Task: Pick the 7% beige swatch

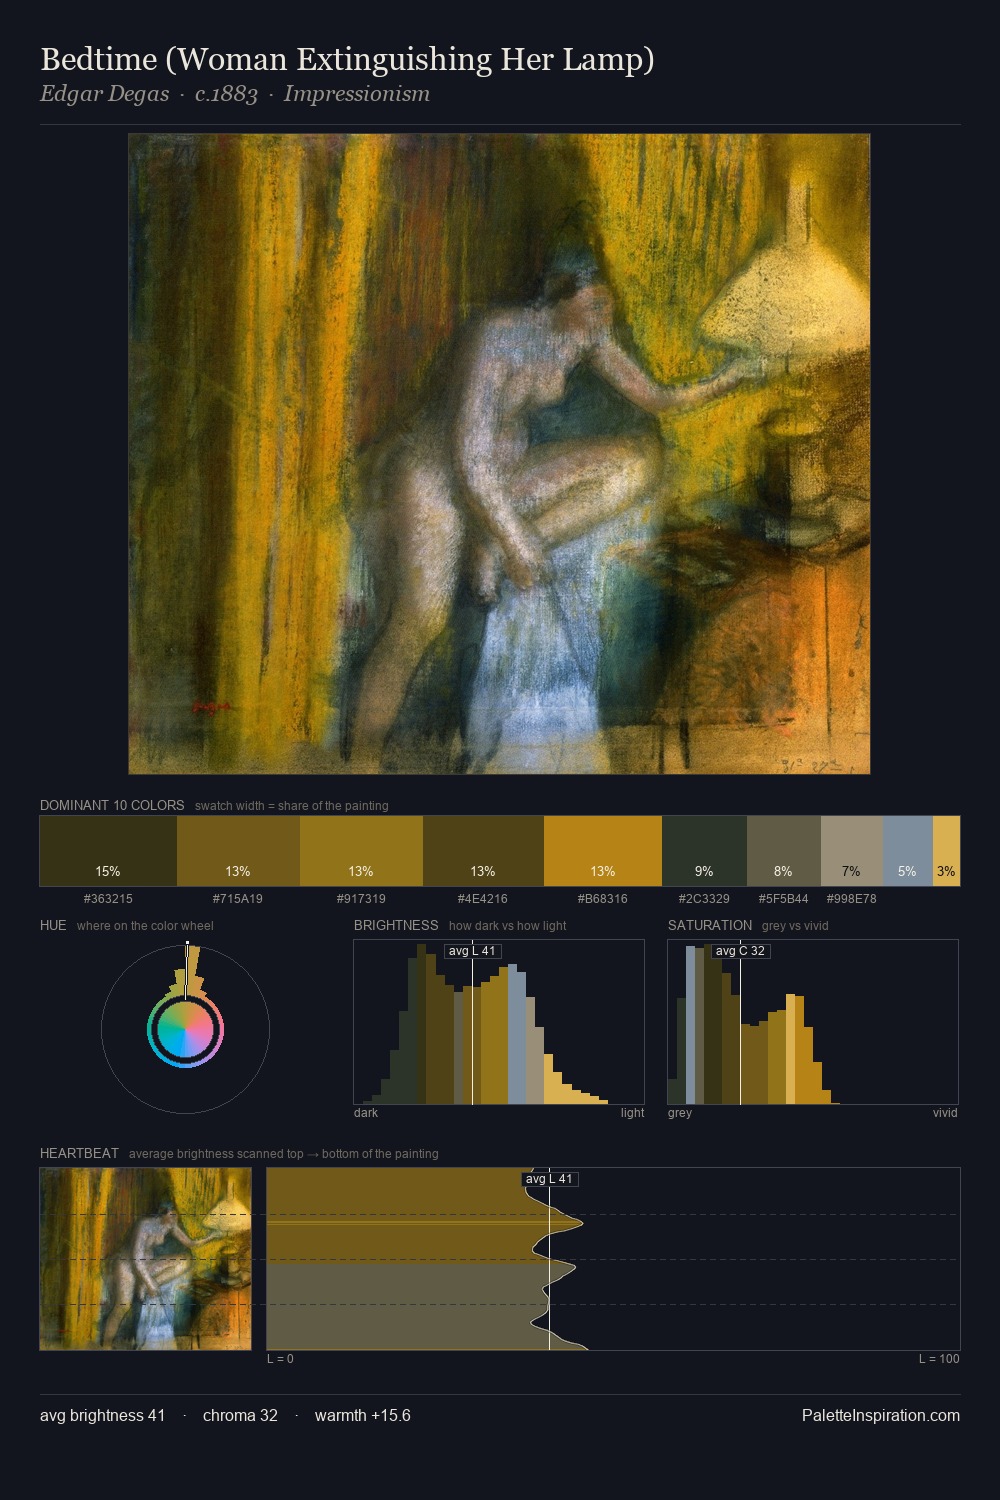Action: point(852,851)
